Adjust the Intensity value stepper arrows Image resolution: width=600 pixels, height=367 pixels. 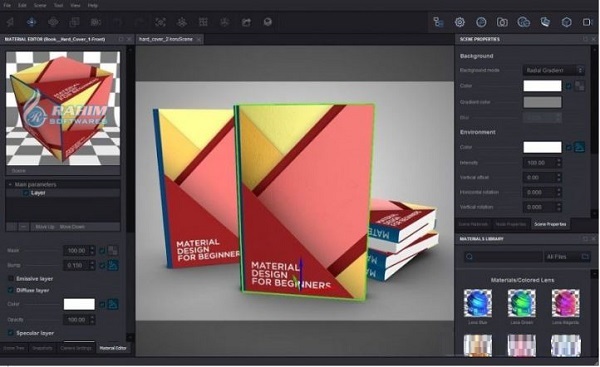[x=559, y=163]
